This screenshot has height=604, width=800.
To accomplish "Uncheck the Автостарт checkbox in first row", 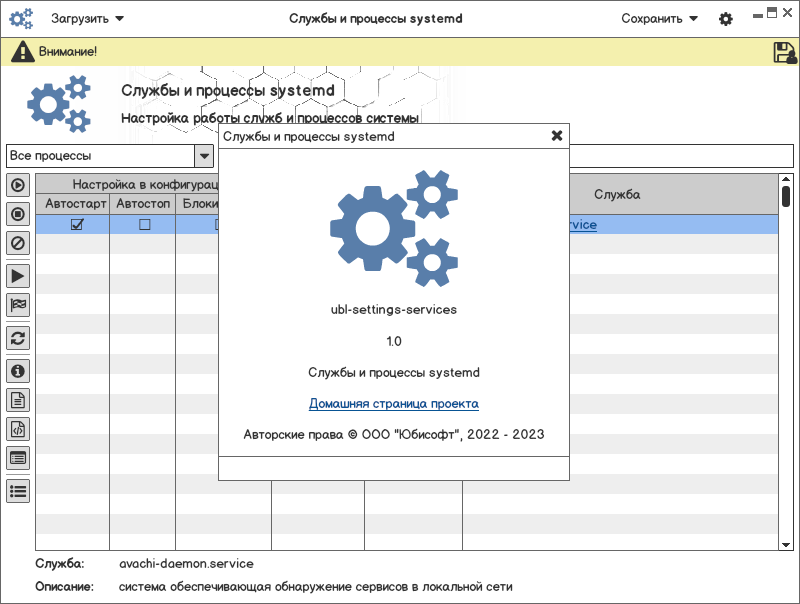I will 77,225.
